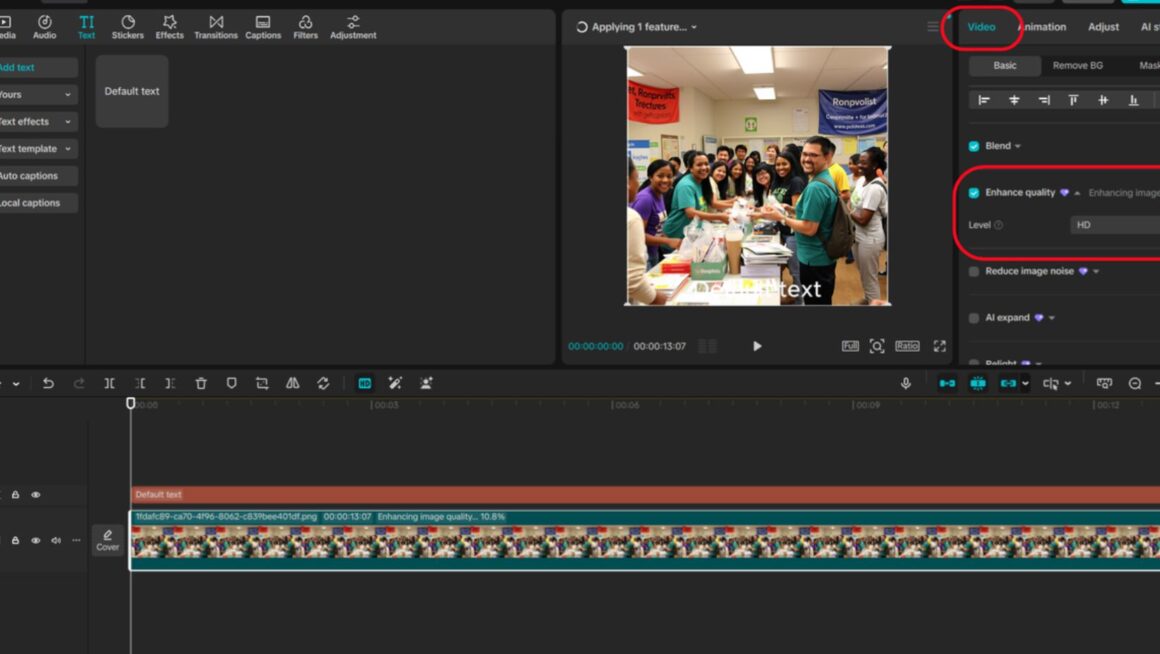Align the clip to the left
This screenshot has width=1160, height=654.
(x=984, y=100)
